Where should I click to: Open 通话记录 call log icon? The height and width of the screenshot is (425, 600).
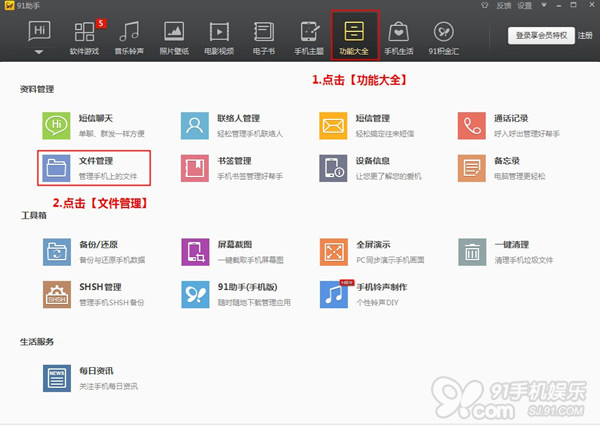[x=472, y=125]
